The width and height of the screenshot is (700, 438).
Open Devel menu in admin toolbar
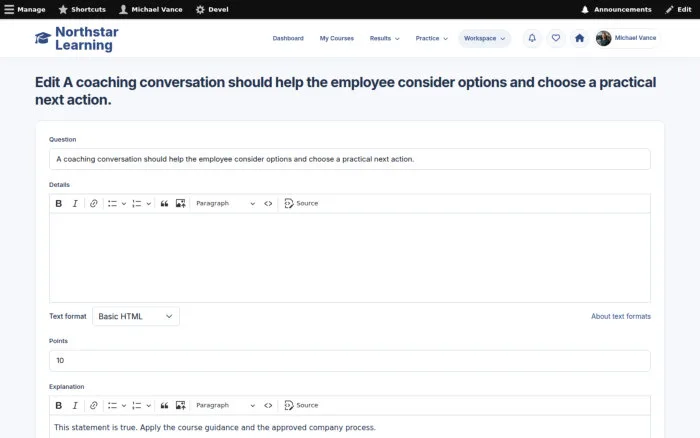212,9
